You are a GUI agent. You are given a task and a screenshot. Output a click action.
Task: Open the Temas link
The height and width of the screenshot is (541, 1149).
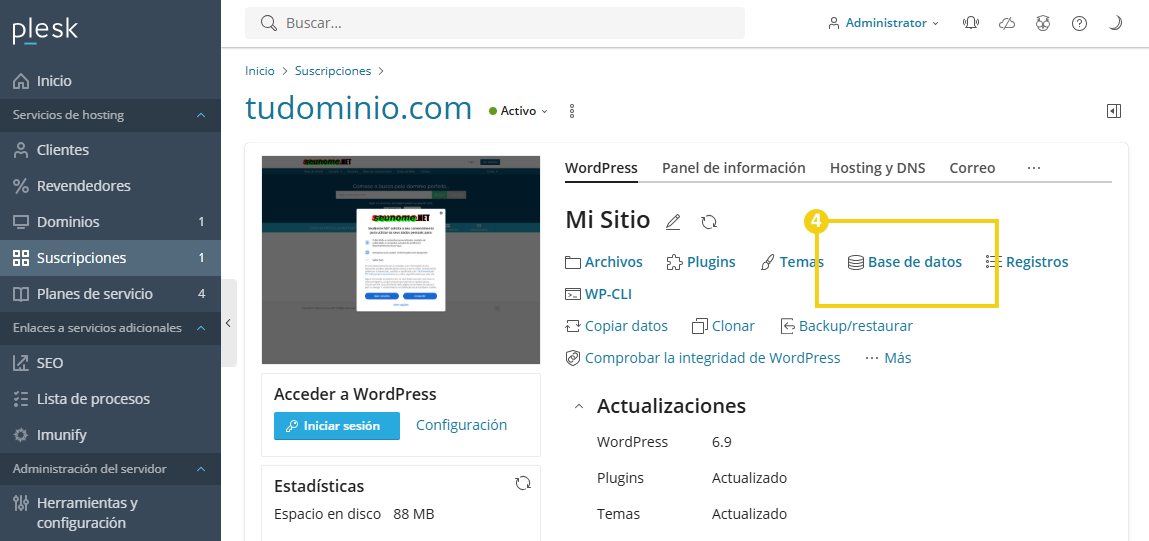[x=792, y=262]
